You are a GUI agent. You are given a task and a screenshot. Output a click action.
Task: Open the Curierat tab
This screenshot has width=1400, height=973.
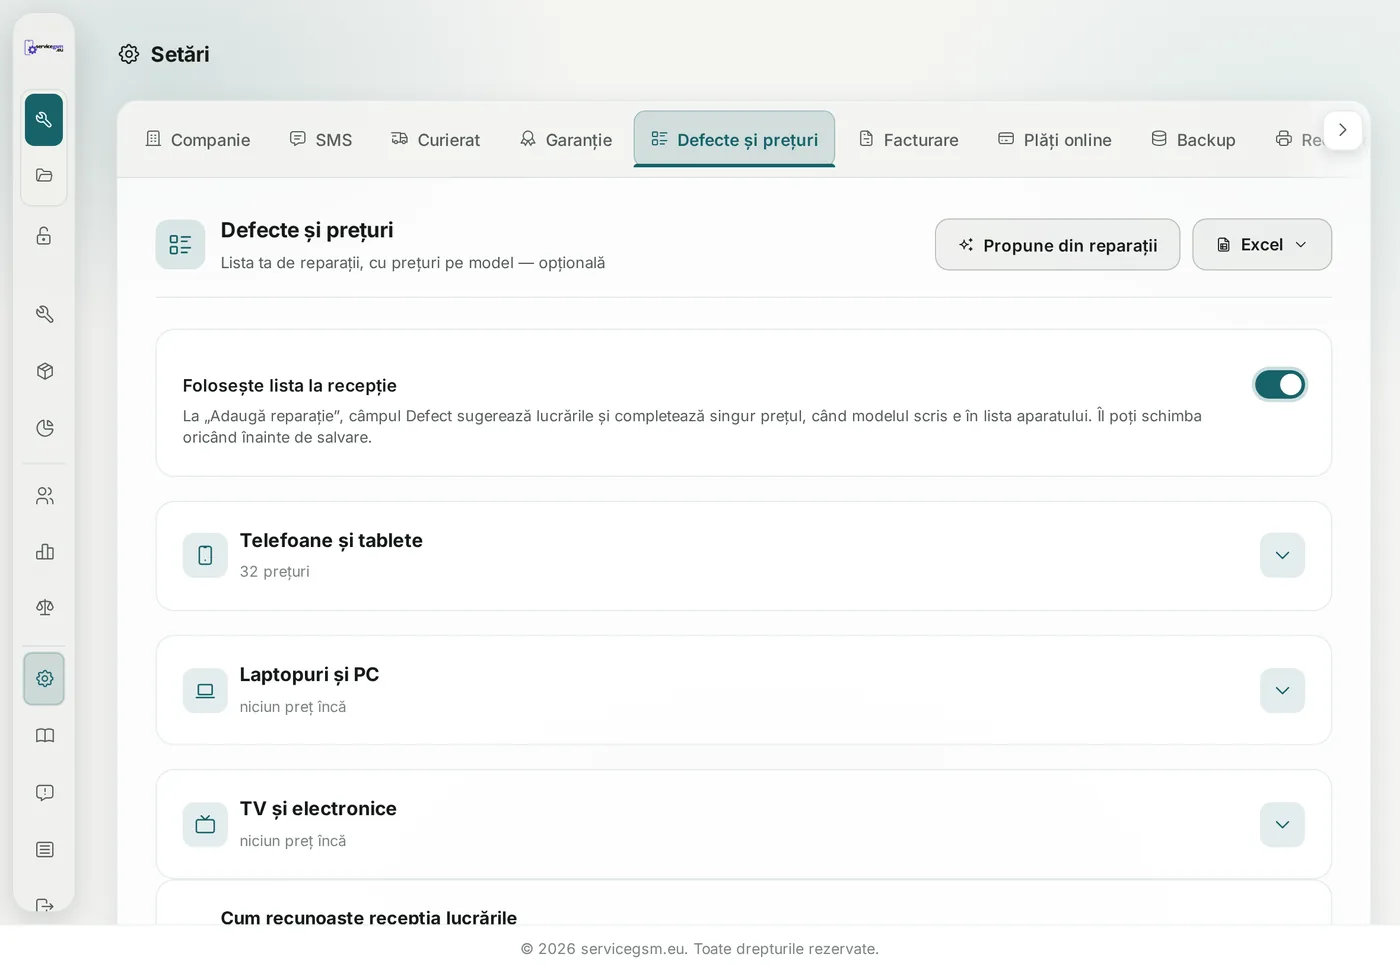click(x=436, y=140)
